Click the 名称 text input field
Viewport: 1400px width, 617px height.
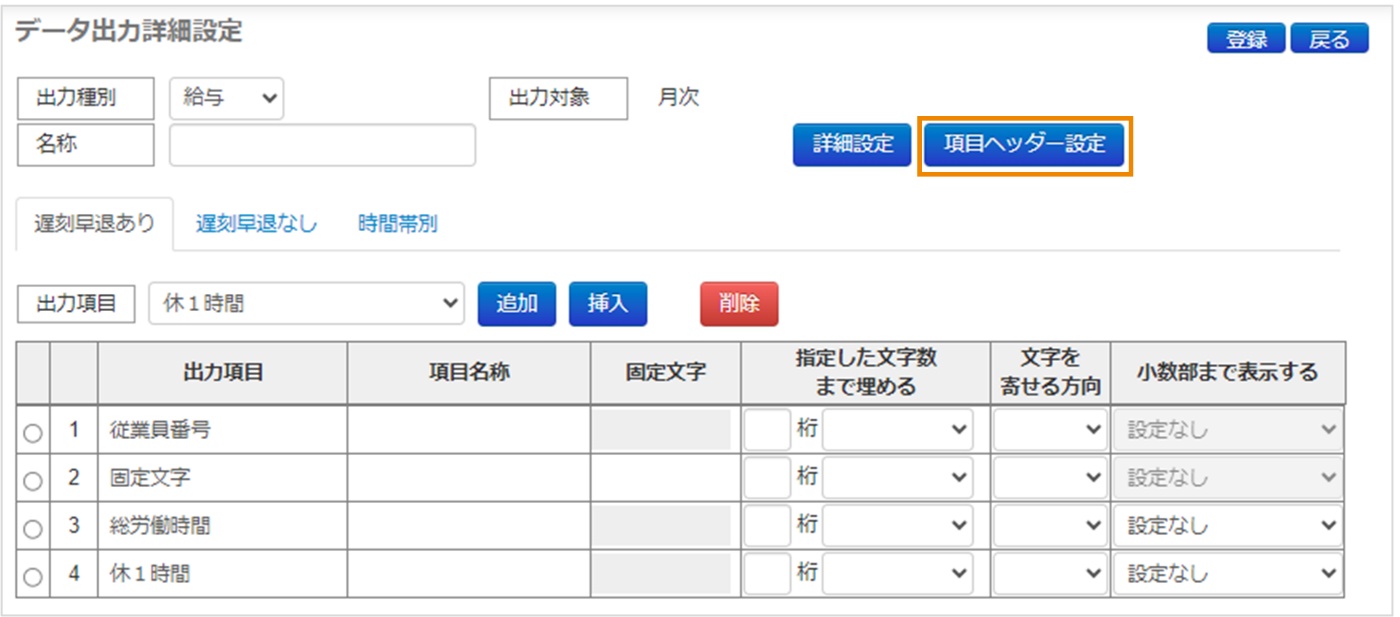tap(322, 145)
